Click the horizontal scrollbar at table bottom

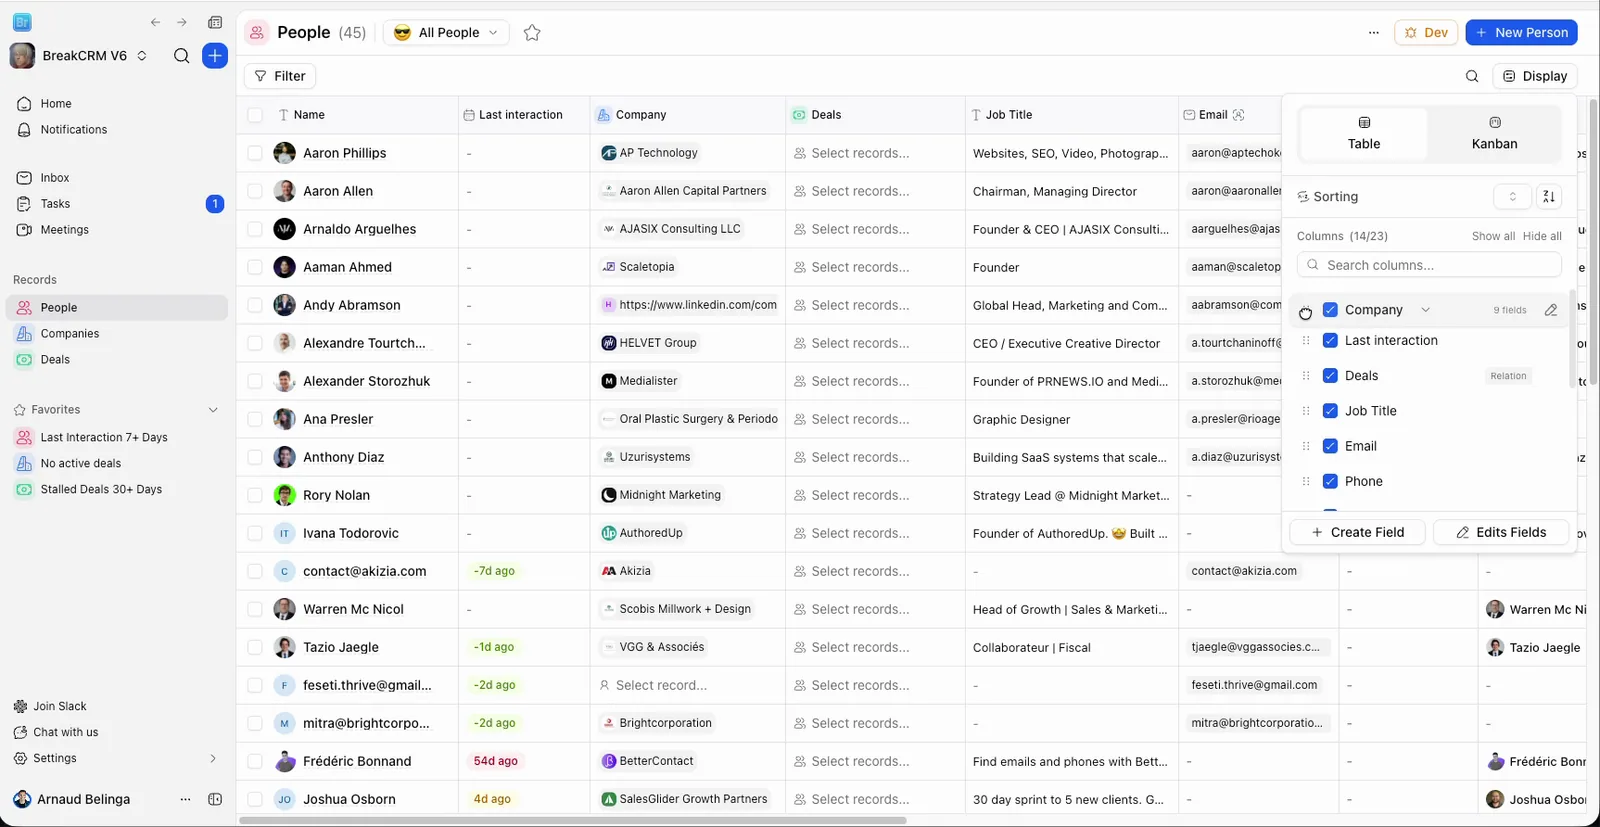pyautogui.click(x=573, y=821)
